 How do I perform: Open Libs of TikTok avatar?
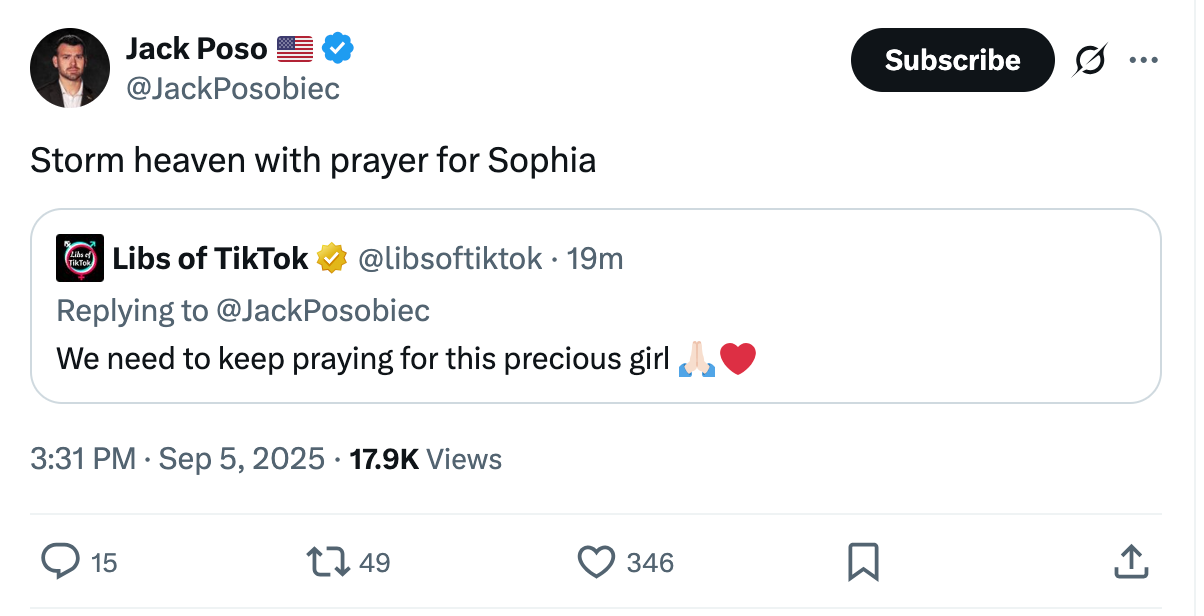80,259
